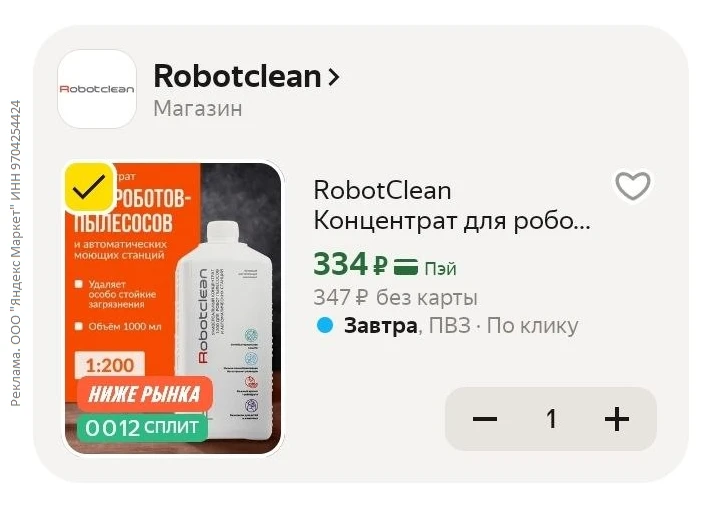Click the Robotclean shop logo
Viewport: 715px width, 508px height.
(97, 89)
